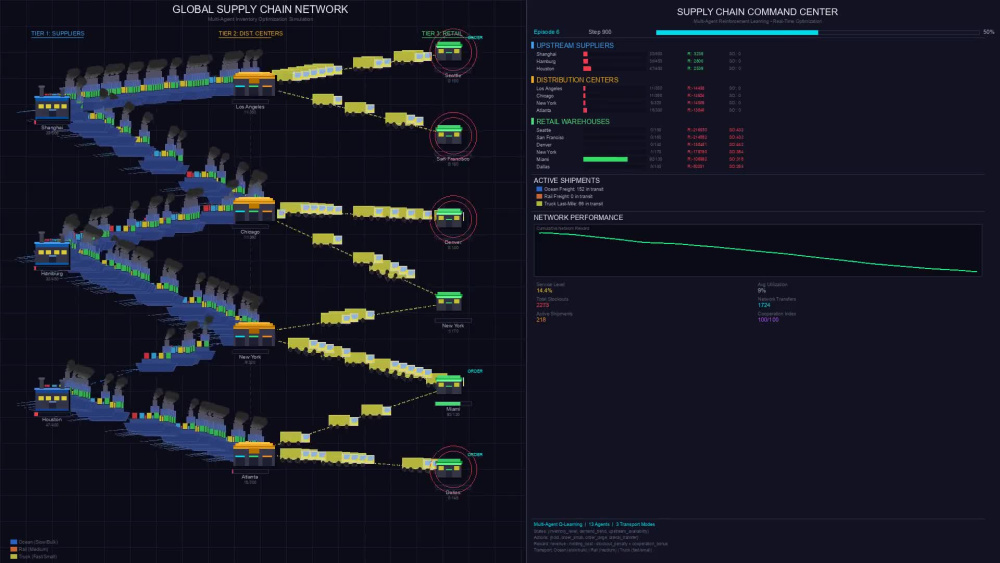Click the ORDER badge above Miami store
Screen dimensions: 1000x563
click(x=475, y=371)
